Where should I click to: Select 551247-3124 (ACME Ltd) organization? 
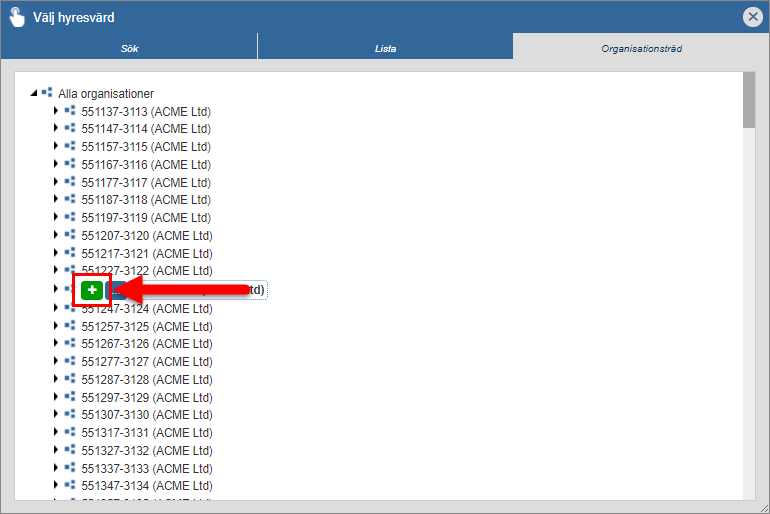(146, 308)
